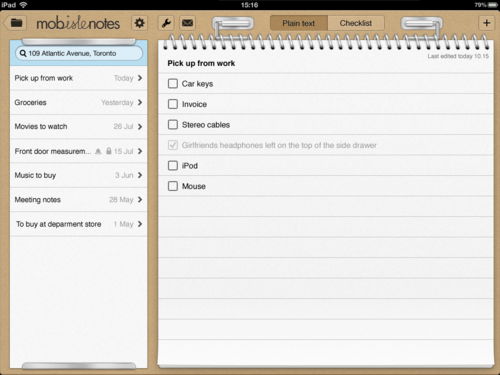
Task: Check the Car keys checkbox
Action: tap(173, 83)
